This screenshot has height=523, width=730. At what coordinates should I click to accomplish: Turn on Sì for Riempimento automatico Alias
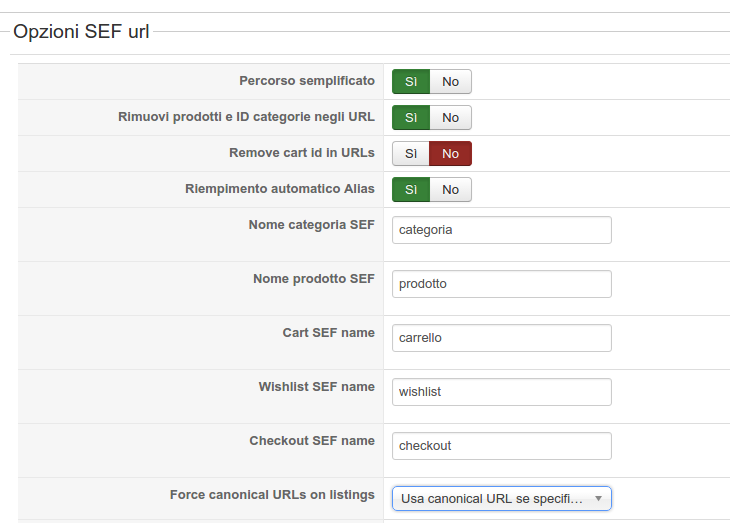click(x=411, y=190)
